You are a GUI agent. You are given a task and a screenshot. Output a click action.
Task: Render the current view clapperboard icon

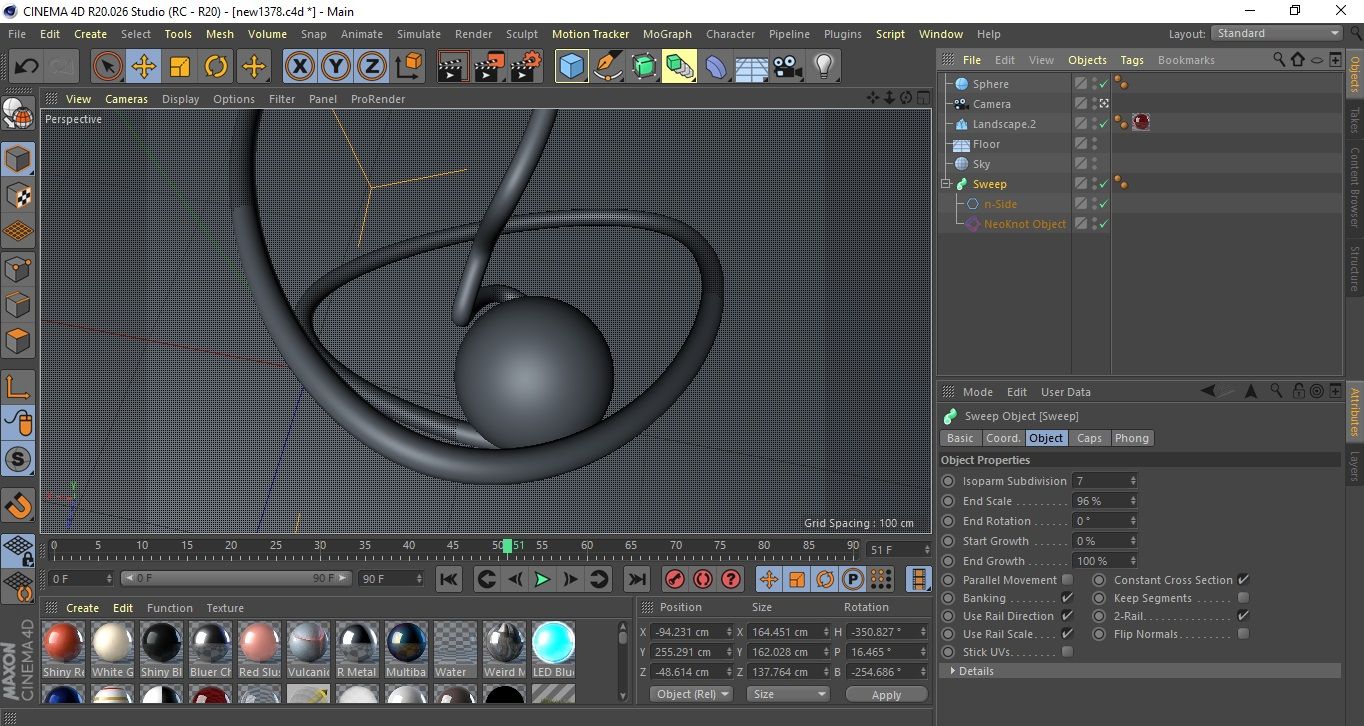click(x=454, y=67)
